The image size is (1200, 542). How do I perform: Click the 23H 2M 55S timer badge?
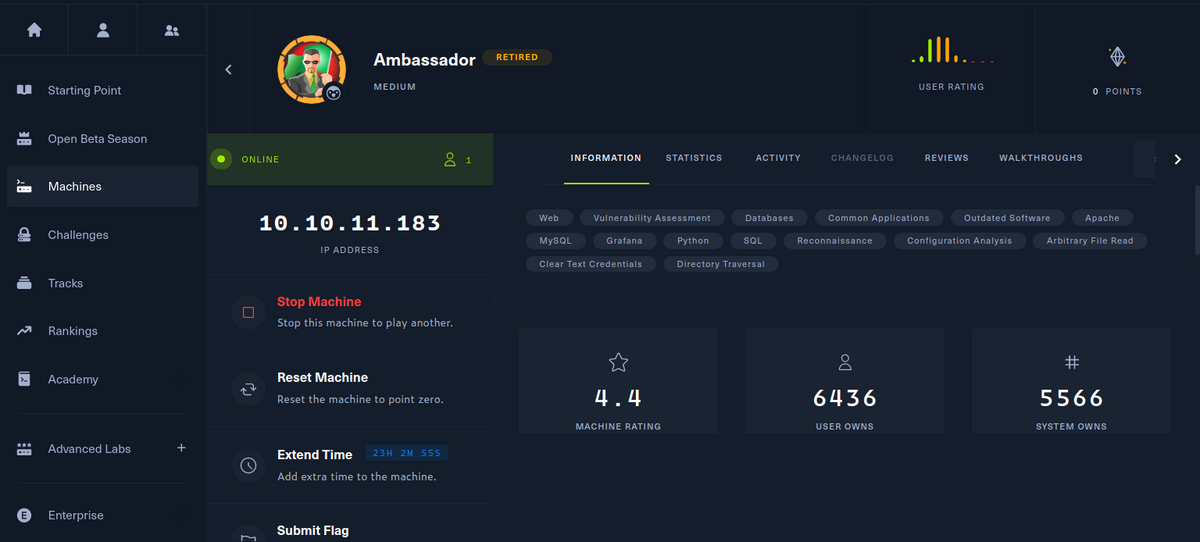tap(406, 453)
